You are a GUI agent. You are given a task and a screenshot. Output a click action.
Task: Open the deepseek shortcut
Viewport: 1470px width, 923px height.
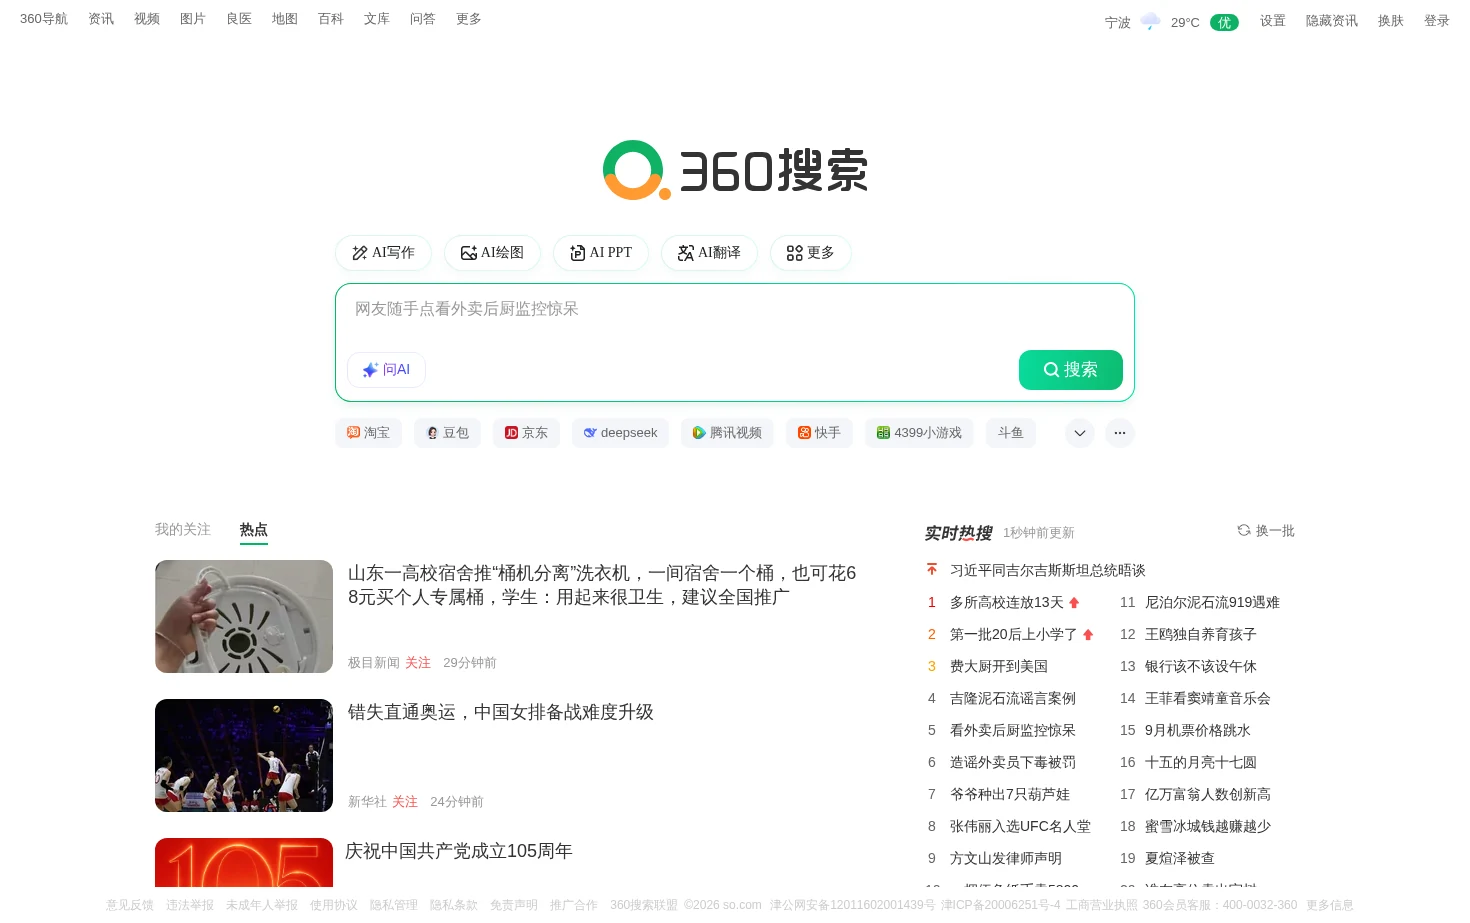620,433
